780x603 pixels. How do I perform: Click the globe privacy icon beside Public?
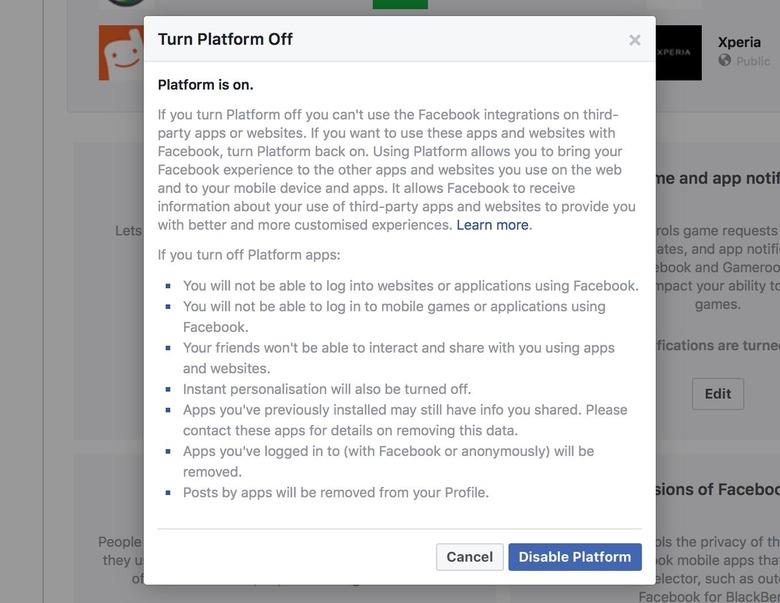(725, 61)
